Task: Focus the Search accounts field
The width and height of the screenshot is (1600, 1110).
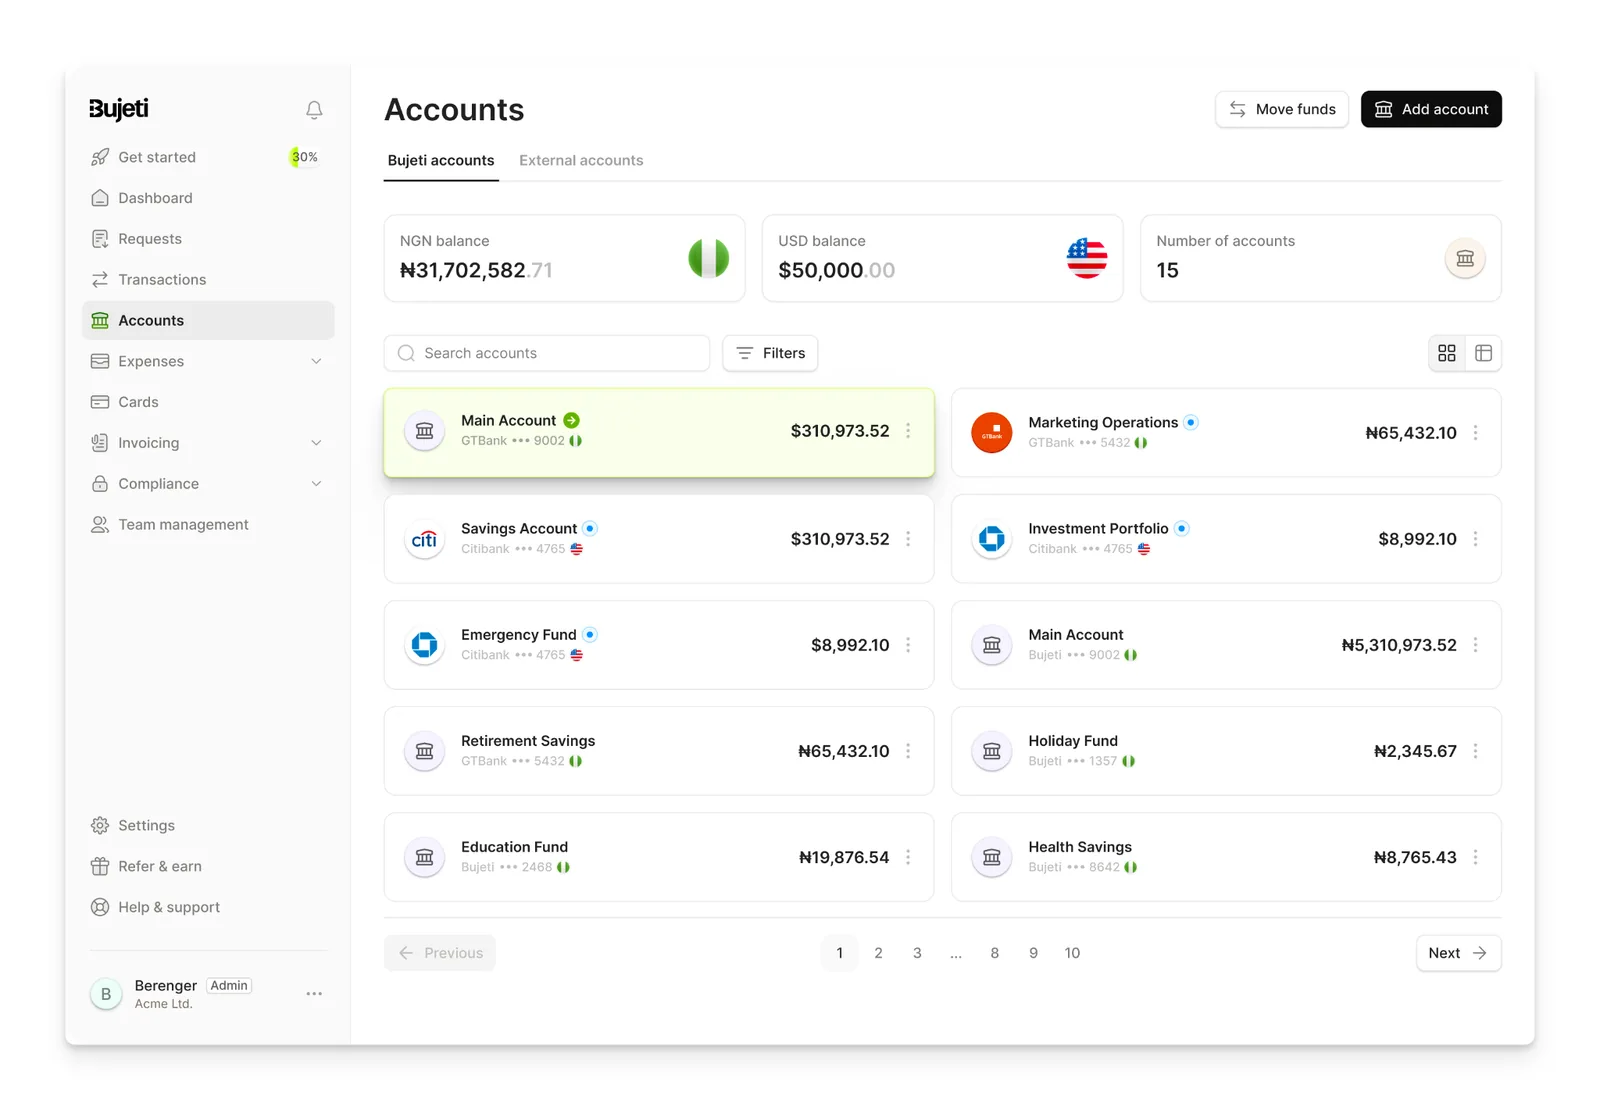Action: point(547,353)
